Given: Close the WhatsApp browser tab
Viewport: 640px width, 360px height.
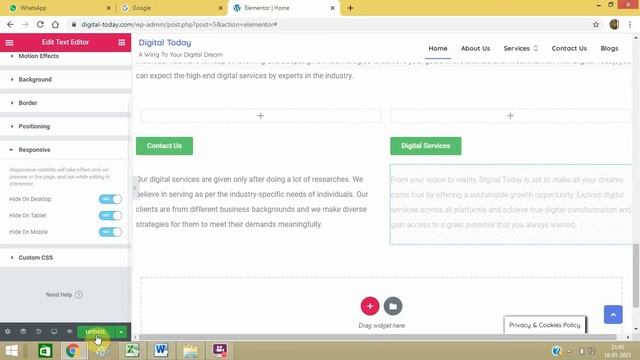Looking at the screenshot, I should (x=108, y=8).
